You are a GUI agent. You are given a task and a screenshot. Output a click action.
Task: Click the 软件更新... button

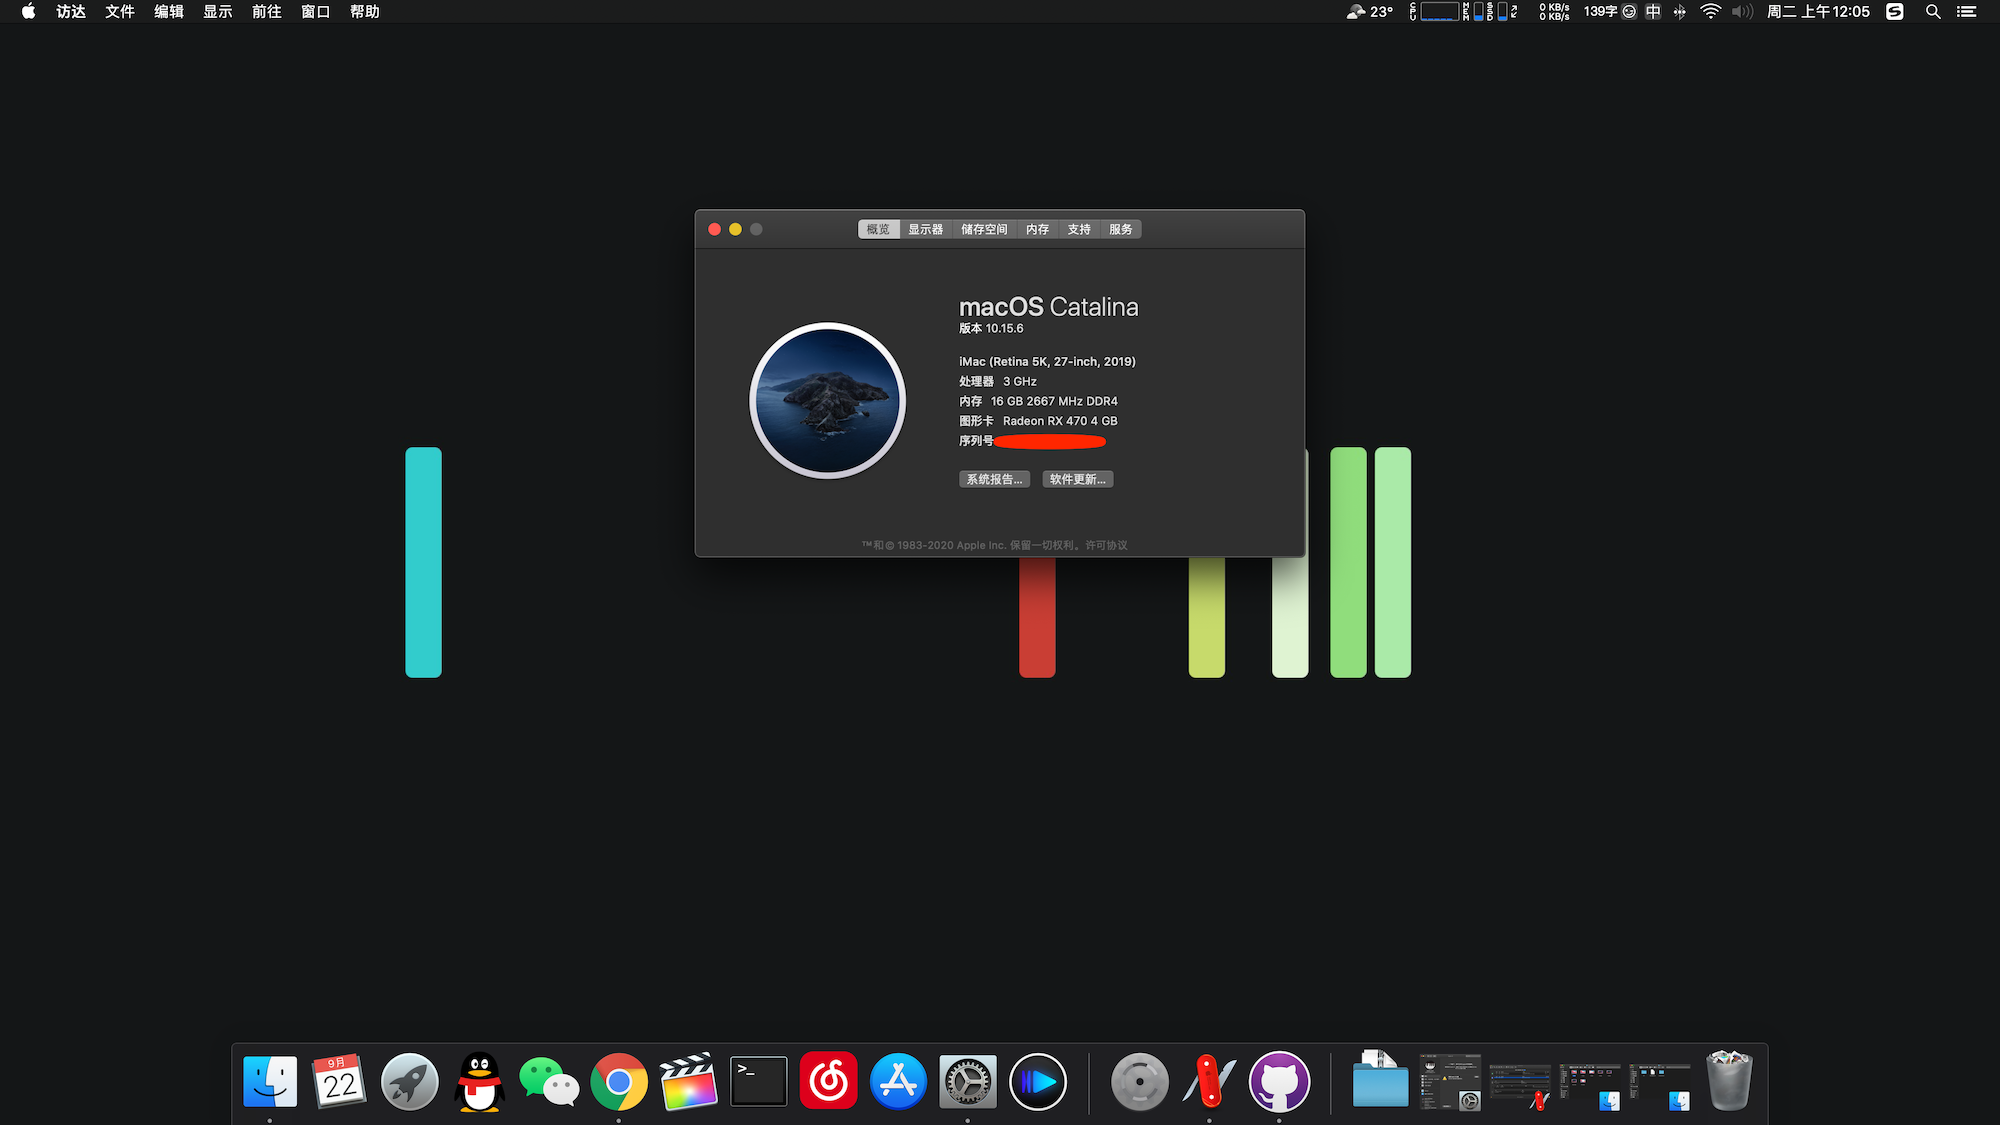[x=1077, y=479]
